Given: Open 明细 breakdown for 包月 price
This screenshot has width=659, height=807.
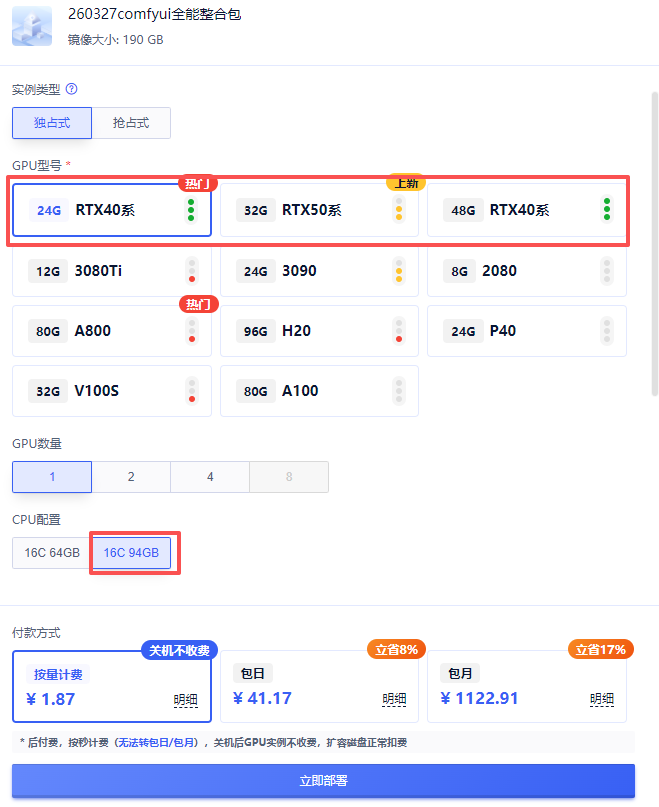Looking at the screenshot, I should [x=601, y=699].
